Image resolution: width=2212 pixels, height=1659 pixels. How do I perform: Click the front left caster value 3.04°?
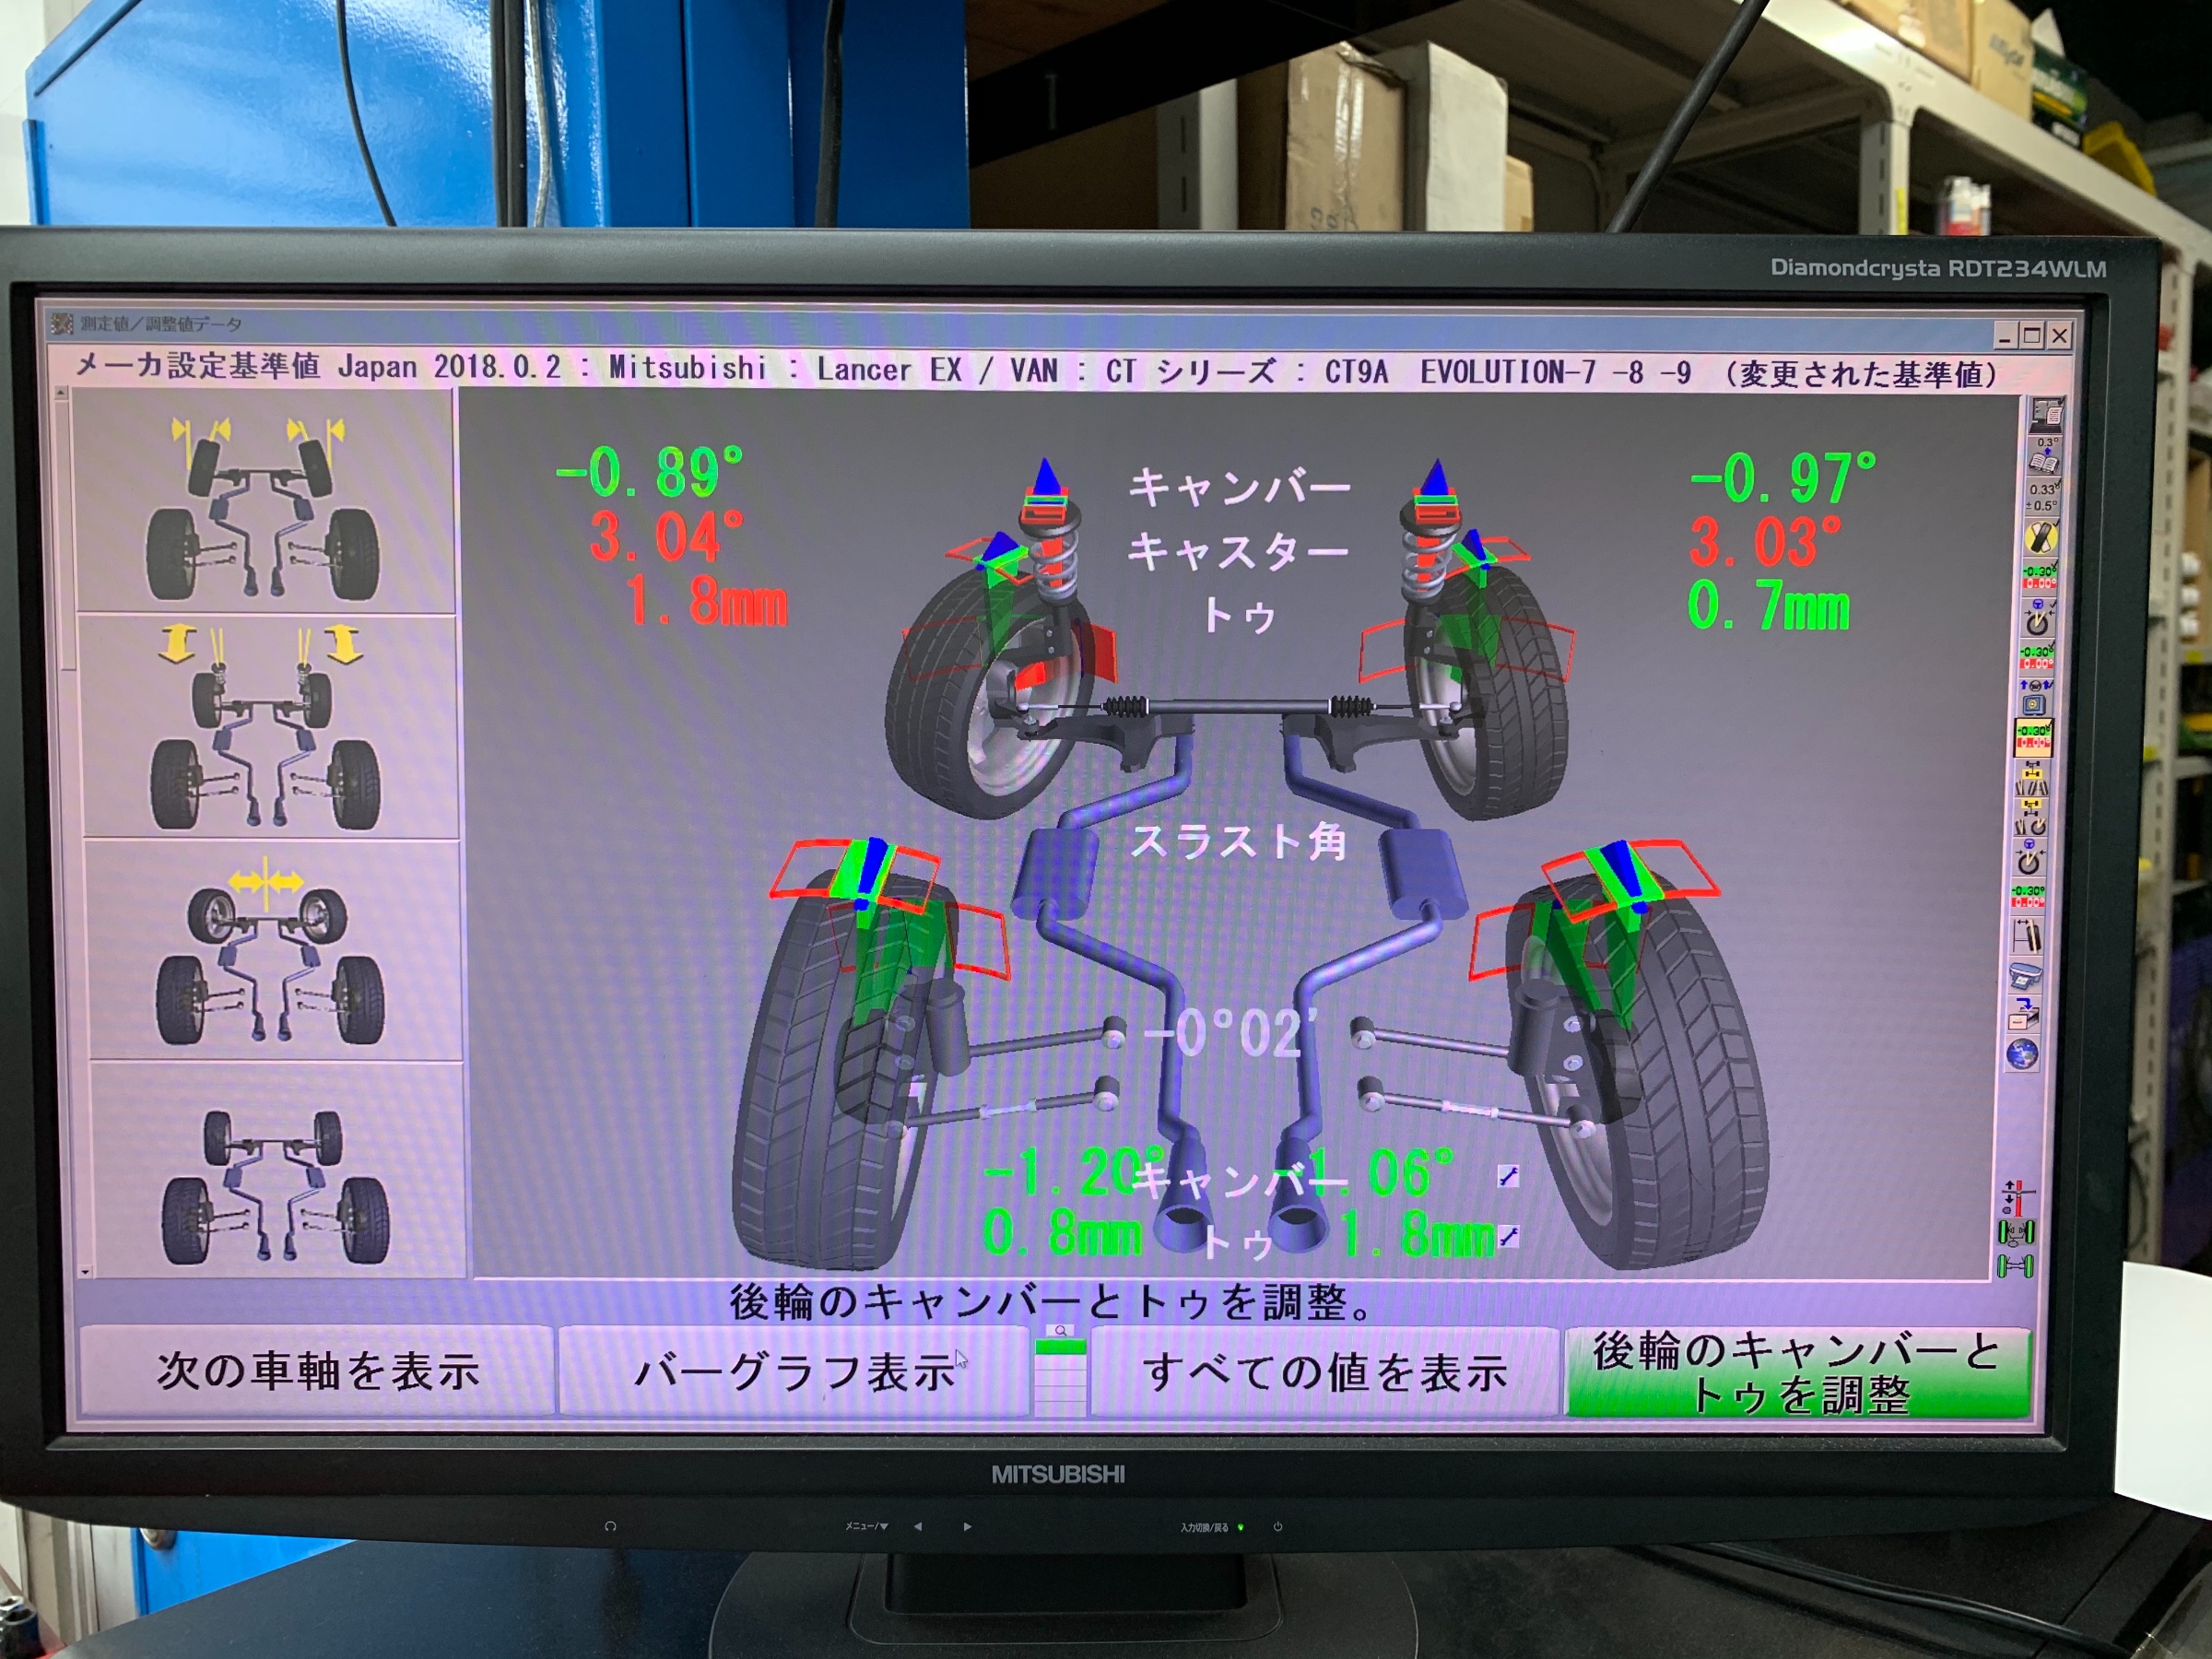click(666, 536)
